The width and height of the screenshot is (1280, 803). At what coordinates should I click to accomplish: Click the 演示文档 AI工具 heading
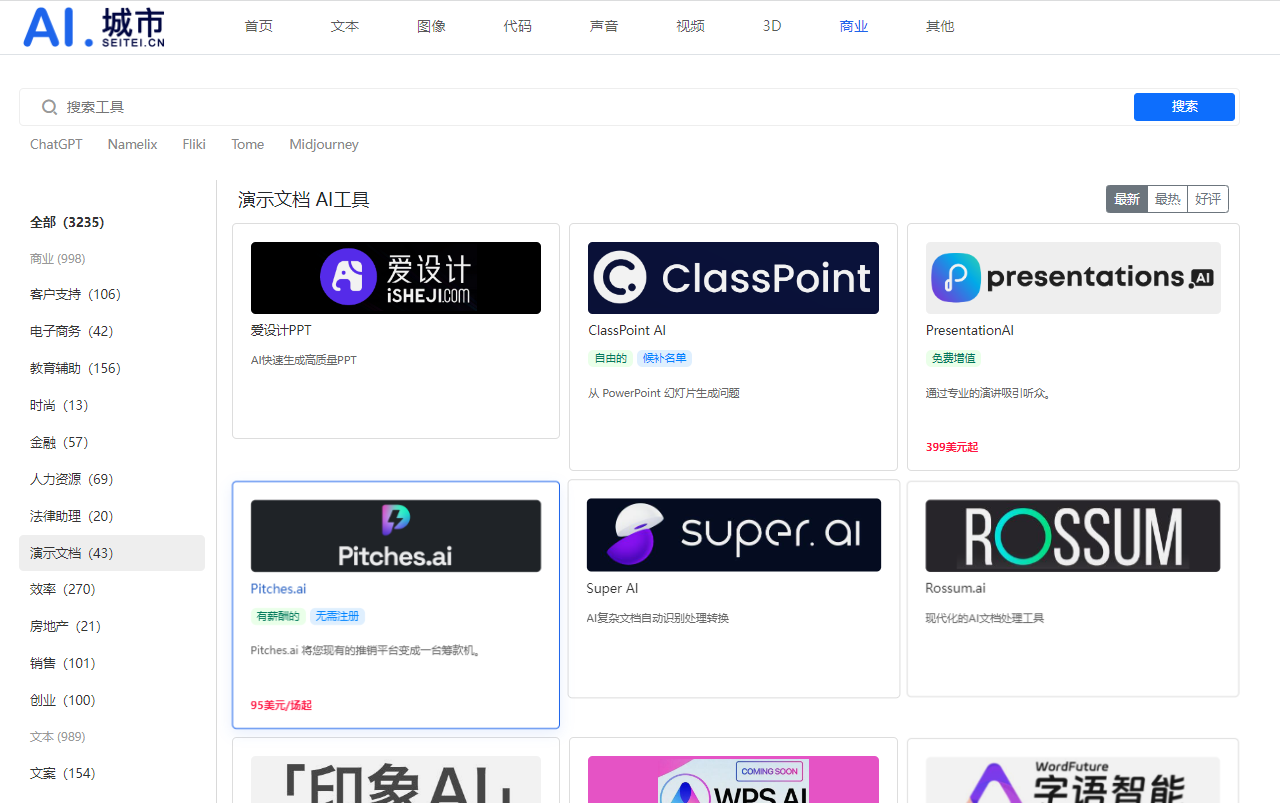tap(304, 200)
